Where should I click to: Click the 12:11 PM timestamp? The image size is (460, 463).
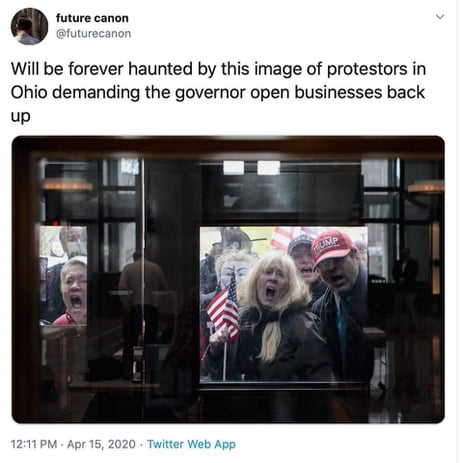click(x=34, y=444)
